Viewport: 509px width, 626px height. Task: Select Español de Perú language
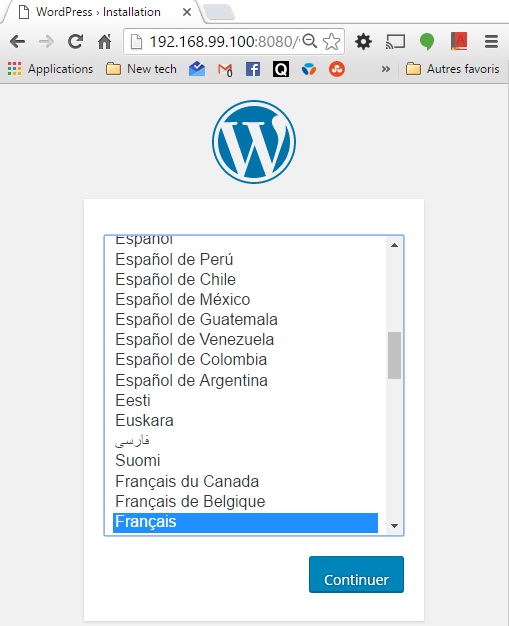pos(246,260)
